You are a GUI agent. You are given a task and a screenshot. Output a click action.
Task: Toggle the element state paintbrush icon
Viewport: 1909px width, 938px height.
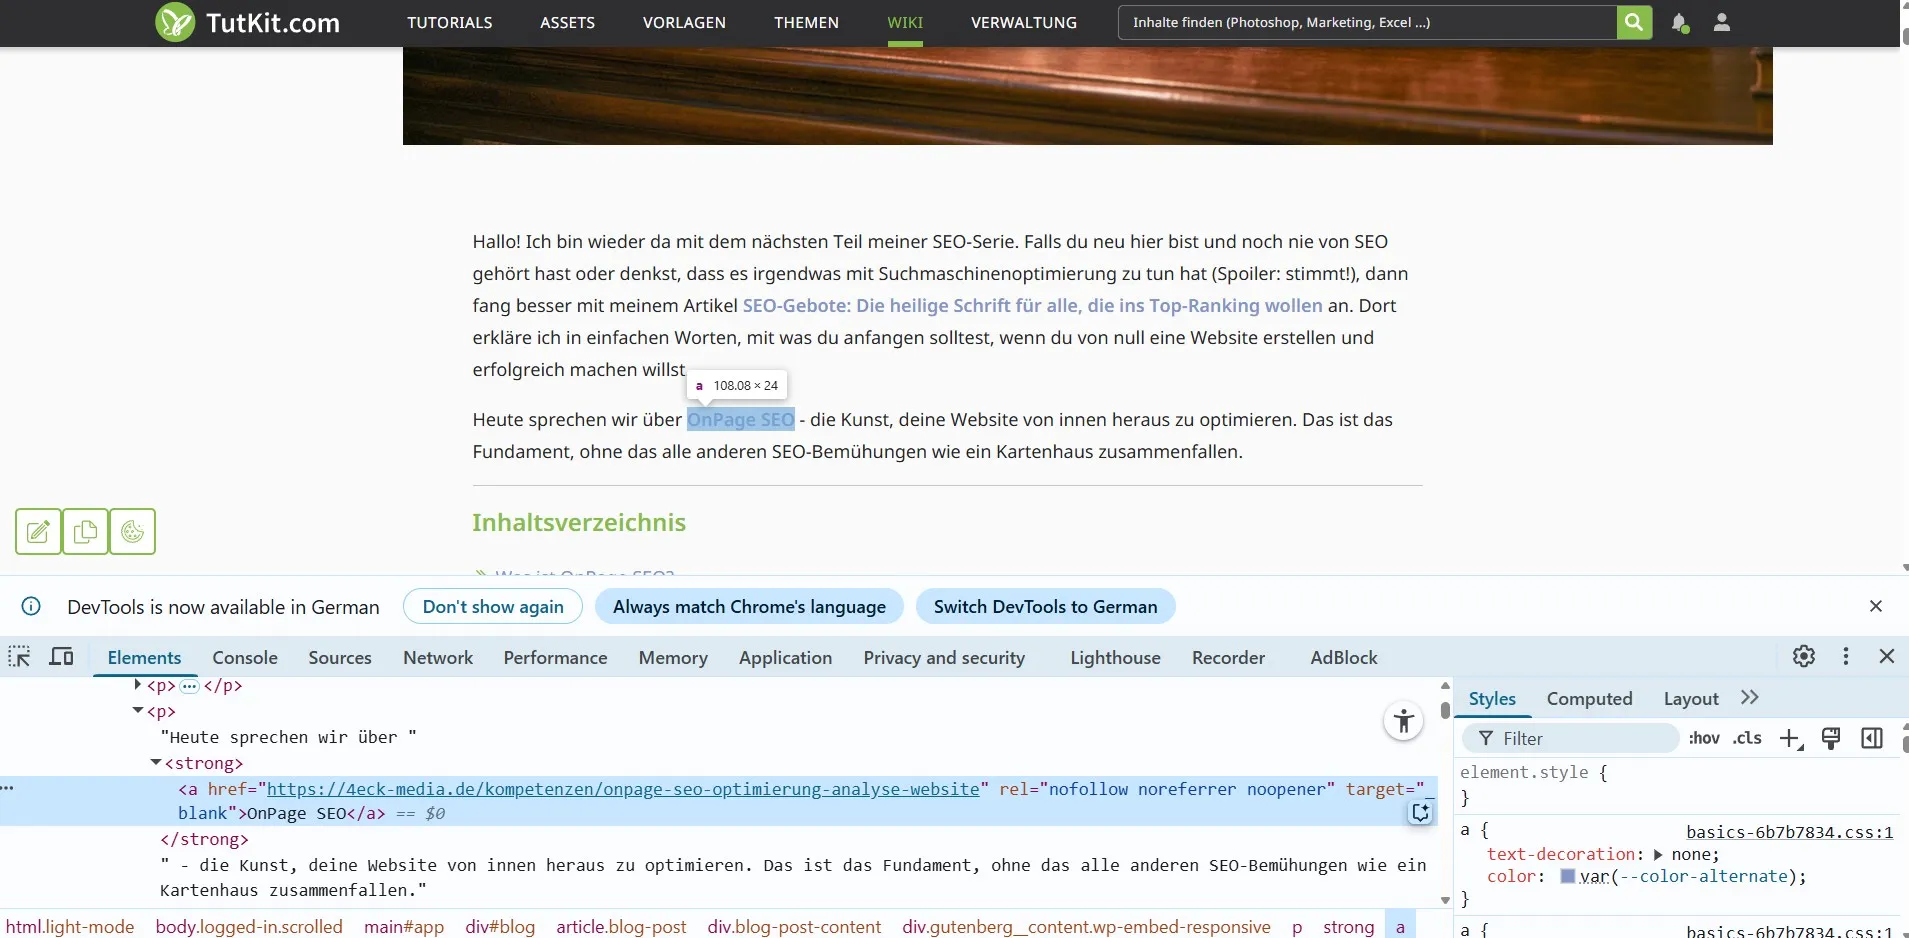(1831, 739)
